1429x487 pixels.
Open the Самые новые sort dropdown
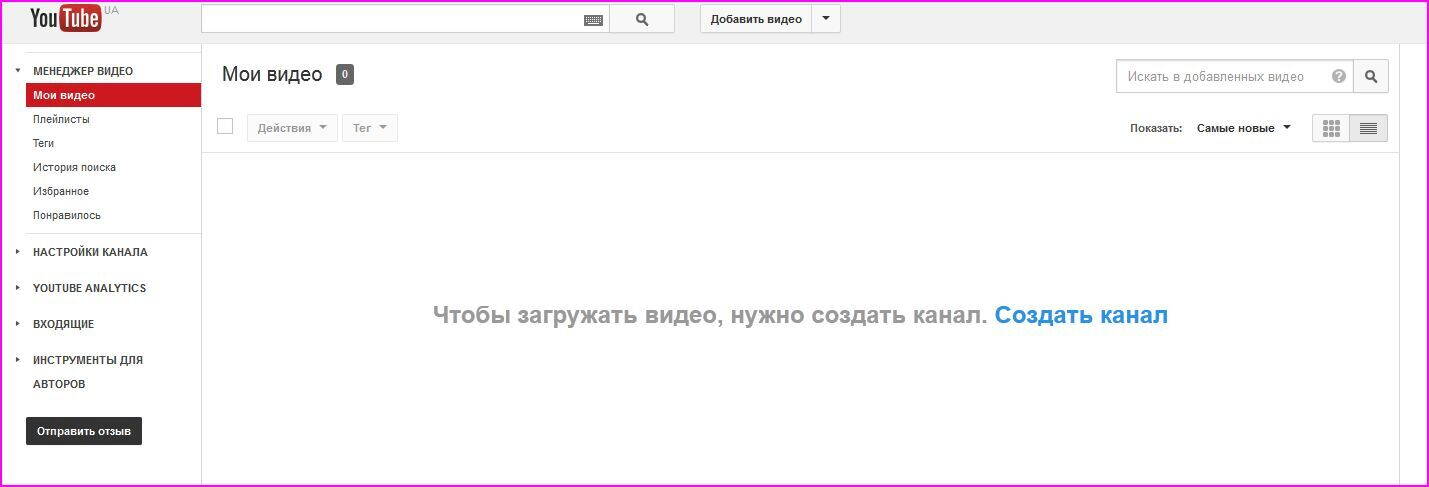click(1243, 128)
